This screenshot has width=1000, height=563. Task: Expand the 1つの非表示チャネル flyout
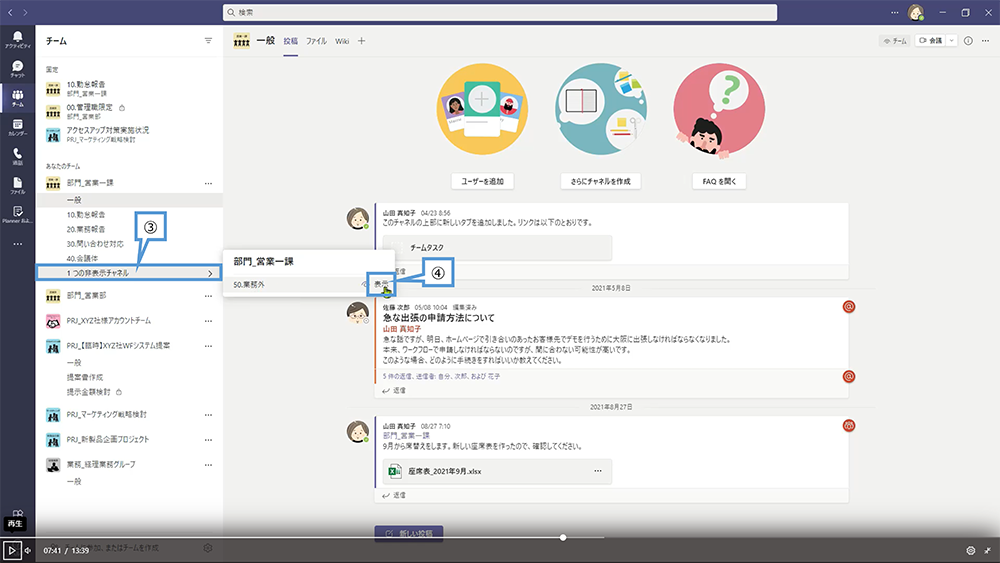(128, 273)
